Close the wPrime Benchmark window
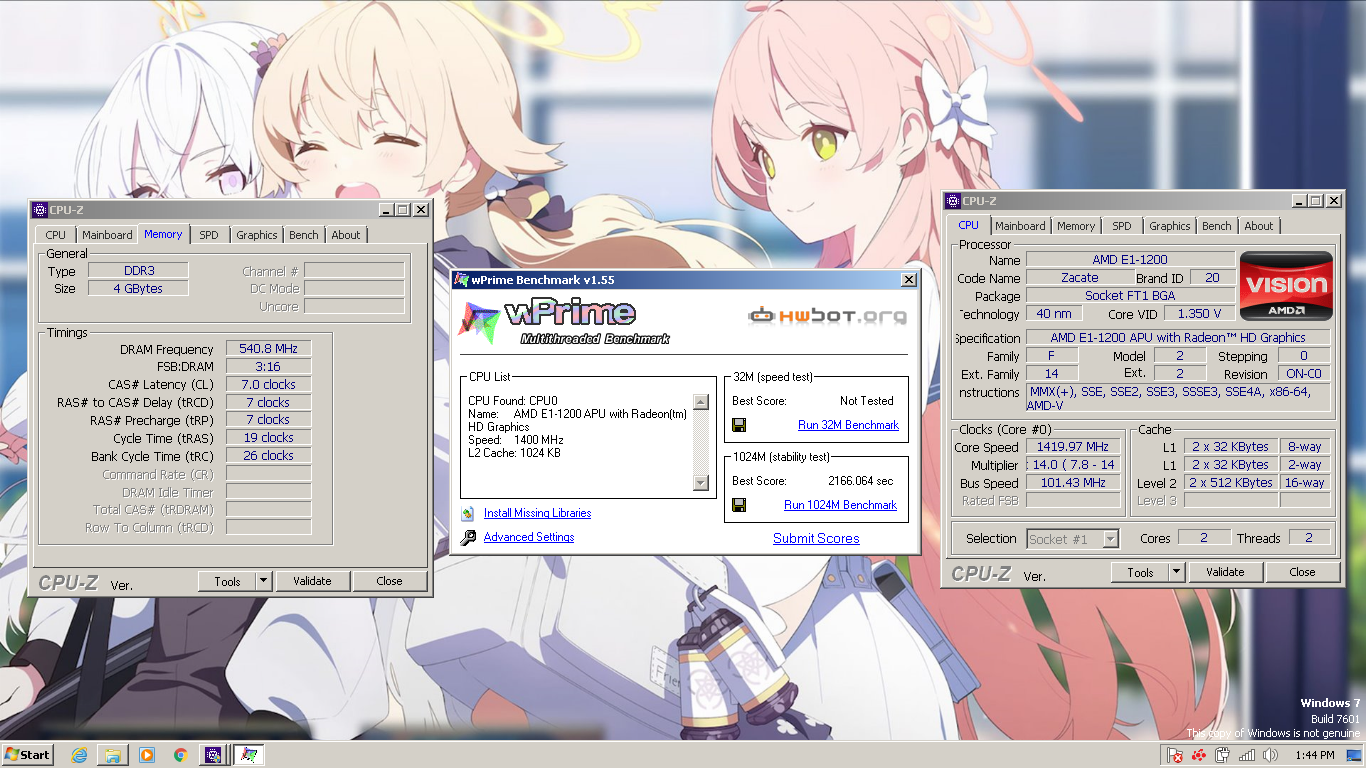This screenshot has width=1366, height=768. tap(908, 280)
